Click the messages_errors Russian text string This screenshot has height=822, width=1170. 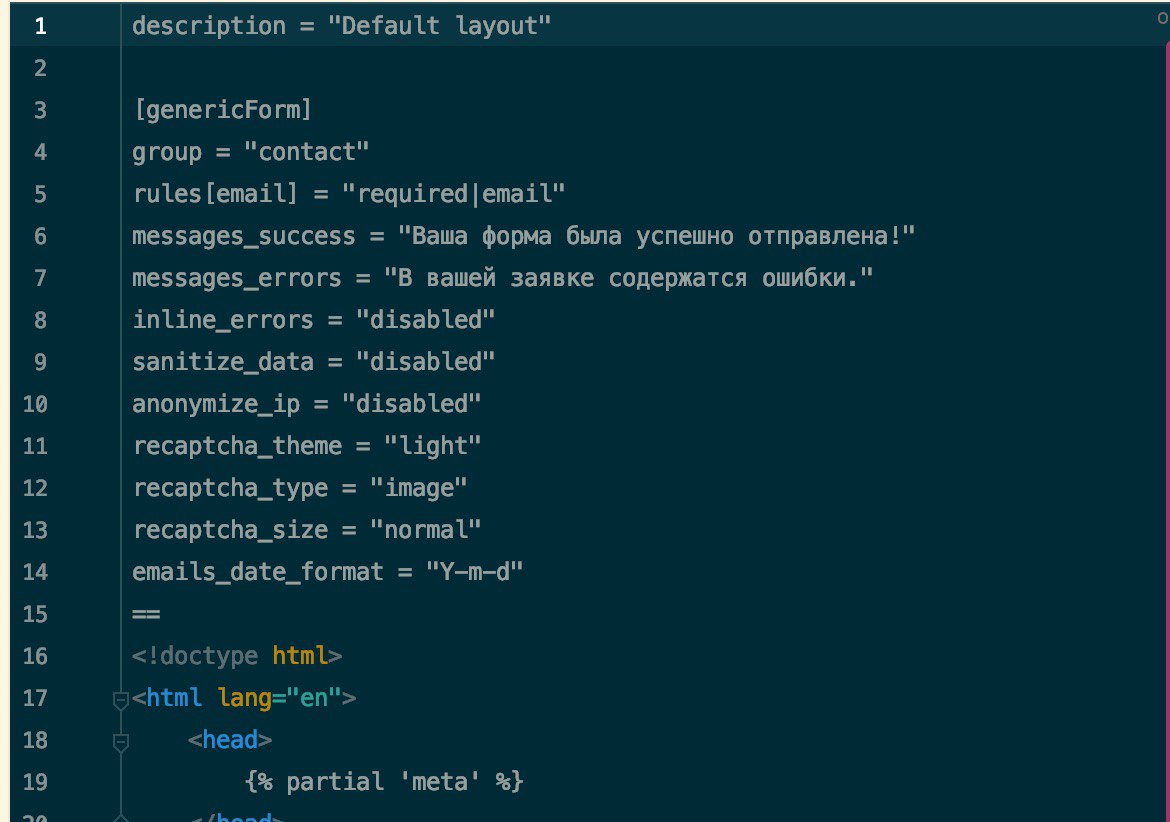pos(628,278)
